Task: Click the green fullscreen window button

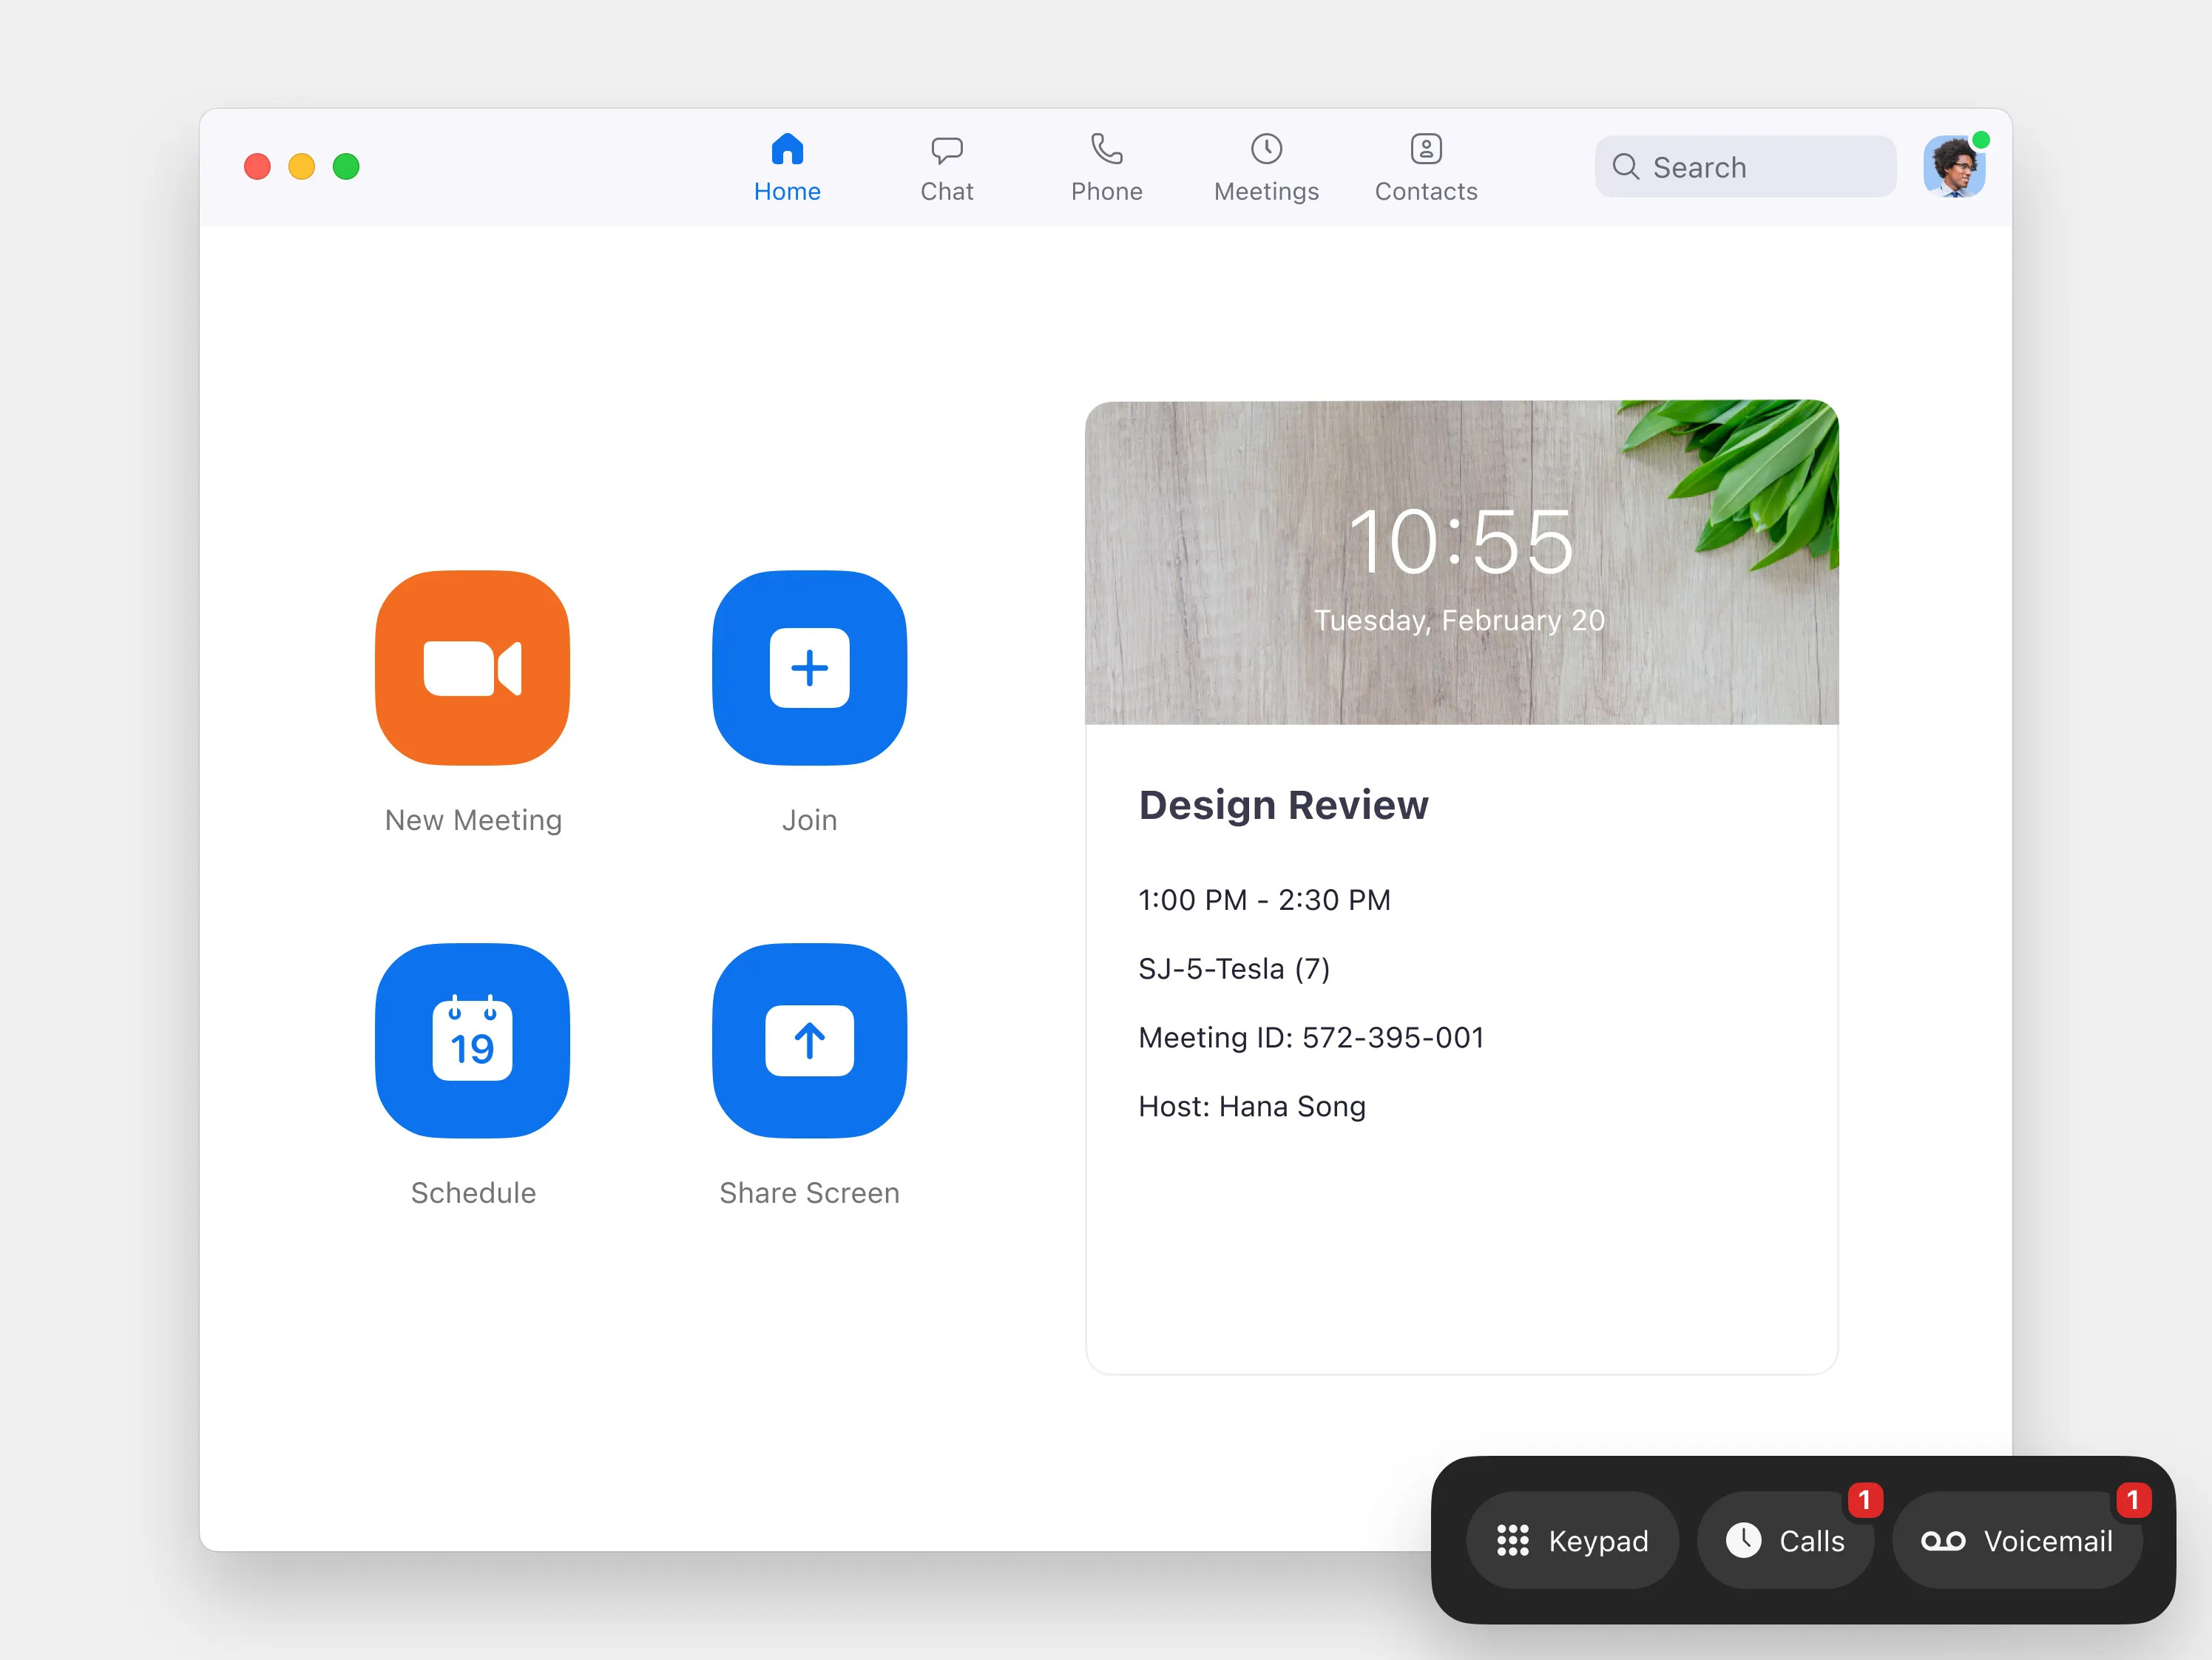Action: point(346,167)
